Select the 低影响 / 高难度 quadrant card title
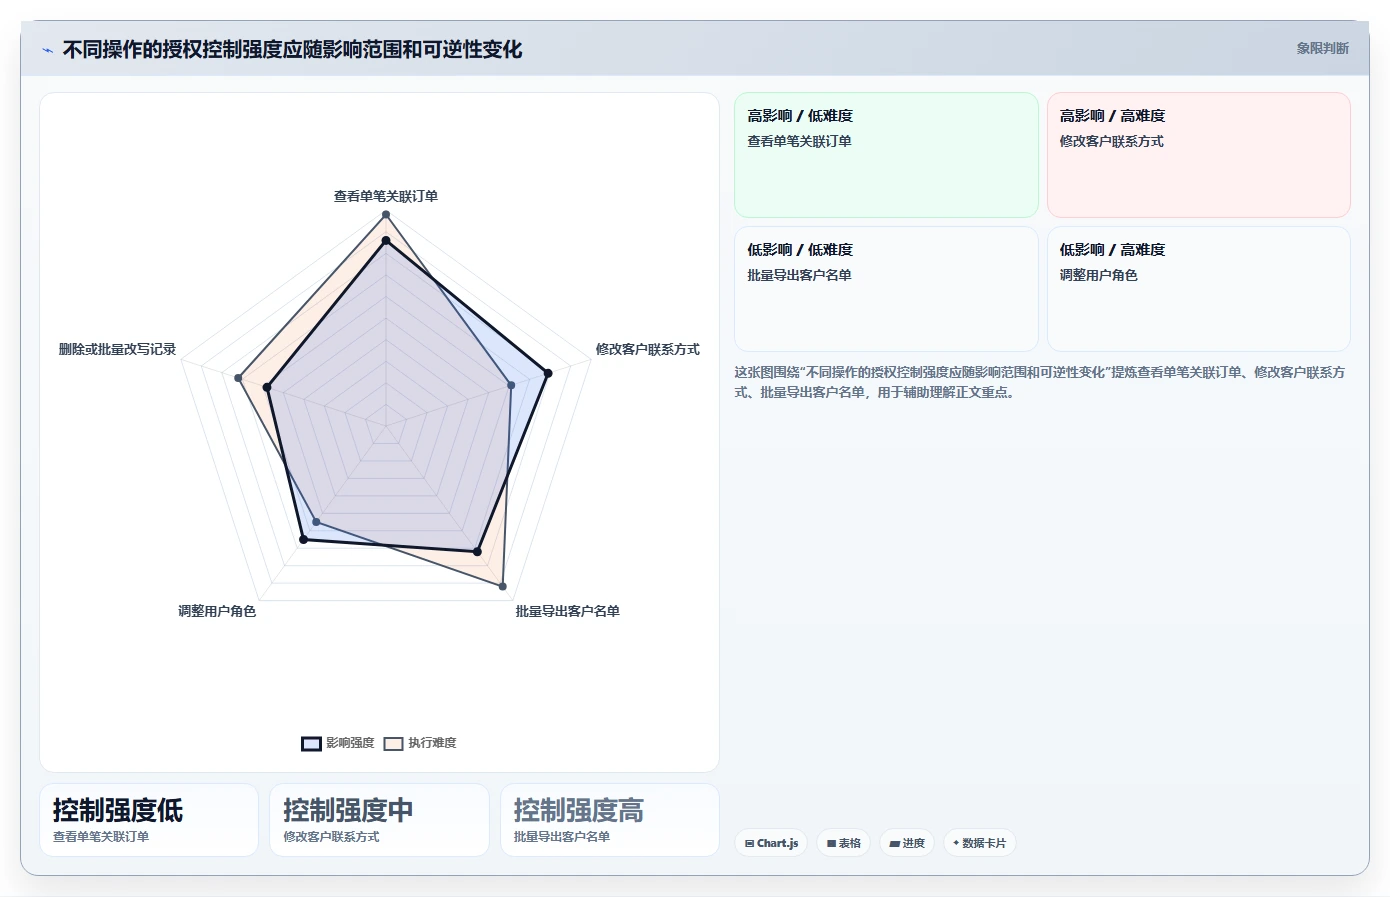 pos(1112,250)
